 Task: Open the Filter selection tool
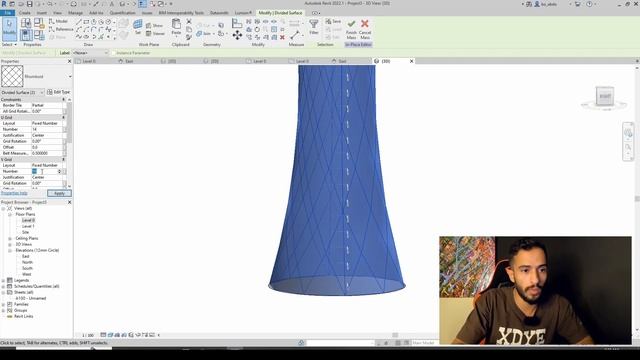pyautogui.click(x=313, y=26)
